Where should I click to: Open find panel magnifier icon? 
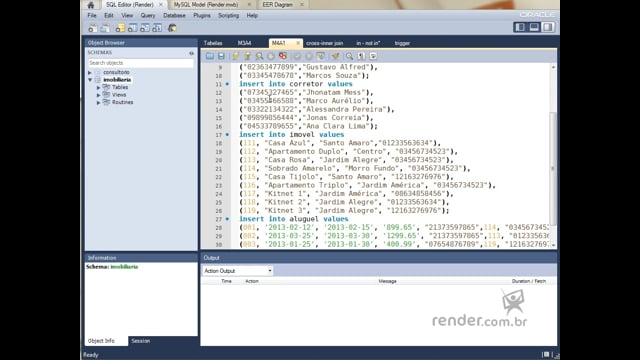click(349, 56)
